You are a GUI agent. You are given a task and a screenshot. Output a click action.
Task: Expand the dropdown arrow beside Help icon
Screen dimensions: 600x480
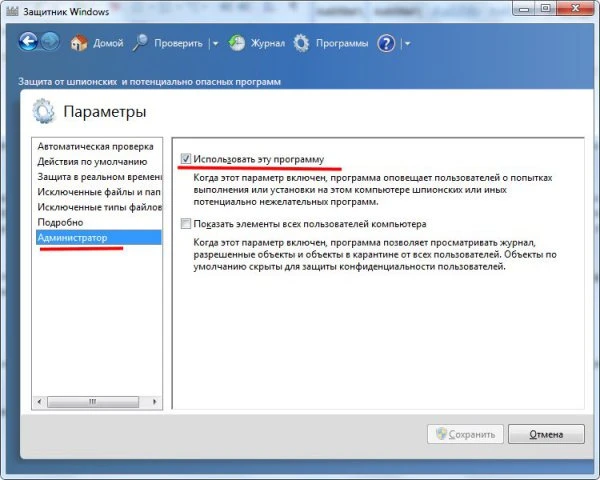pos(407,44)
